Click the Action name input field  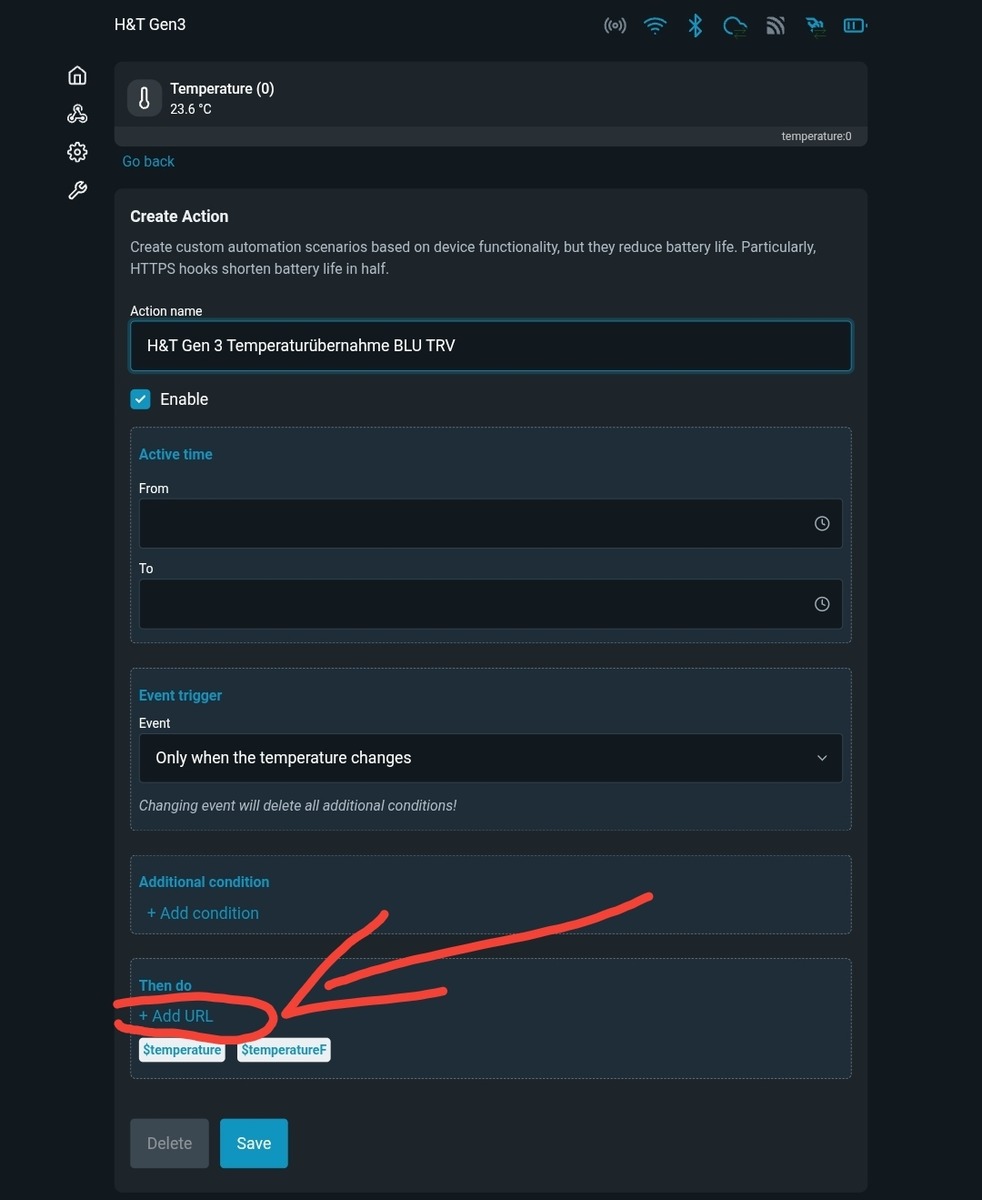point(490,346)
